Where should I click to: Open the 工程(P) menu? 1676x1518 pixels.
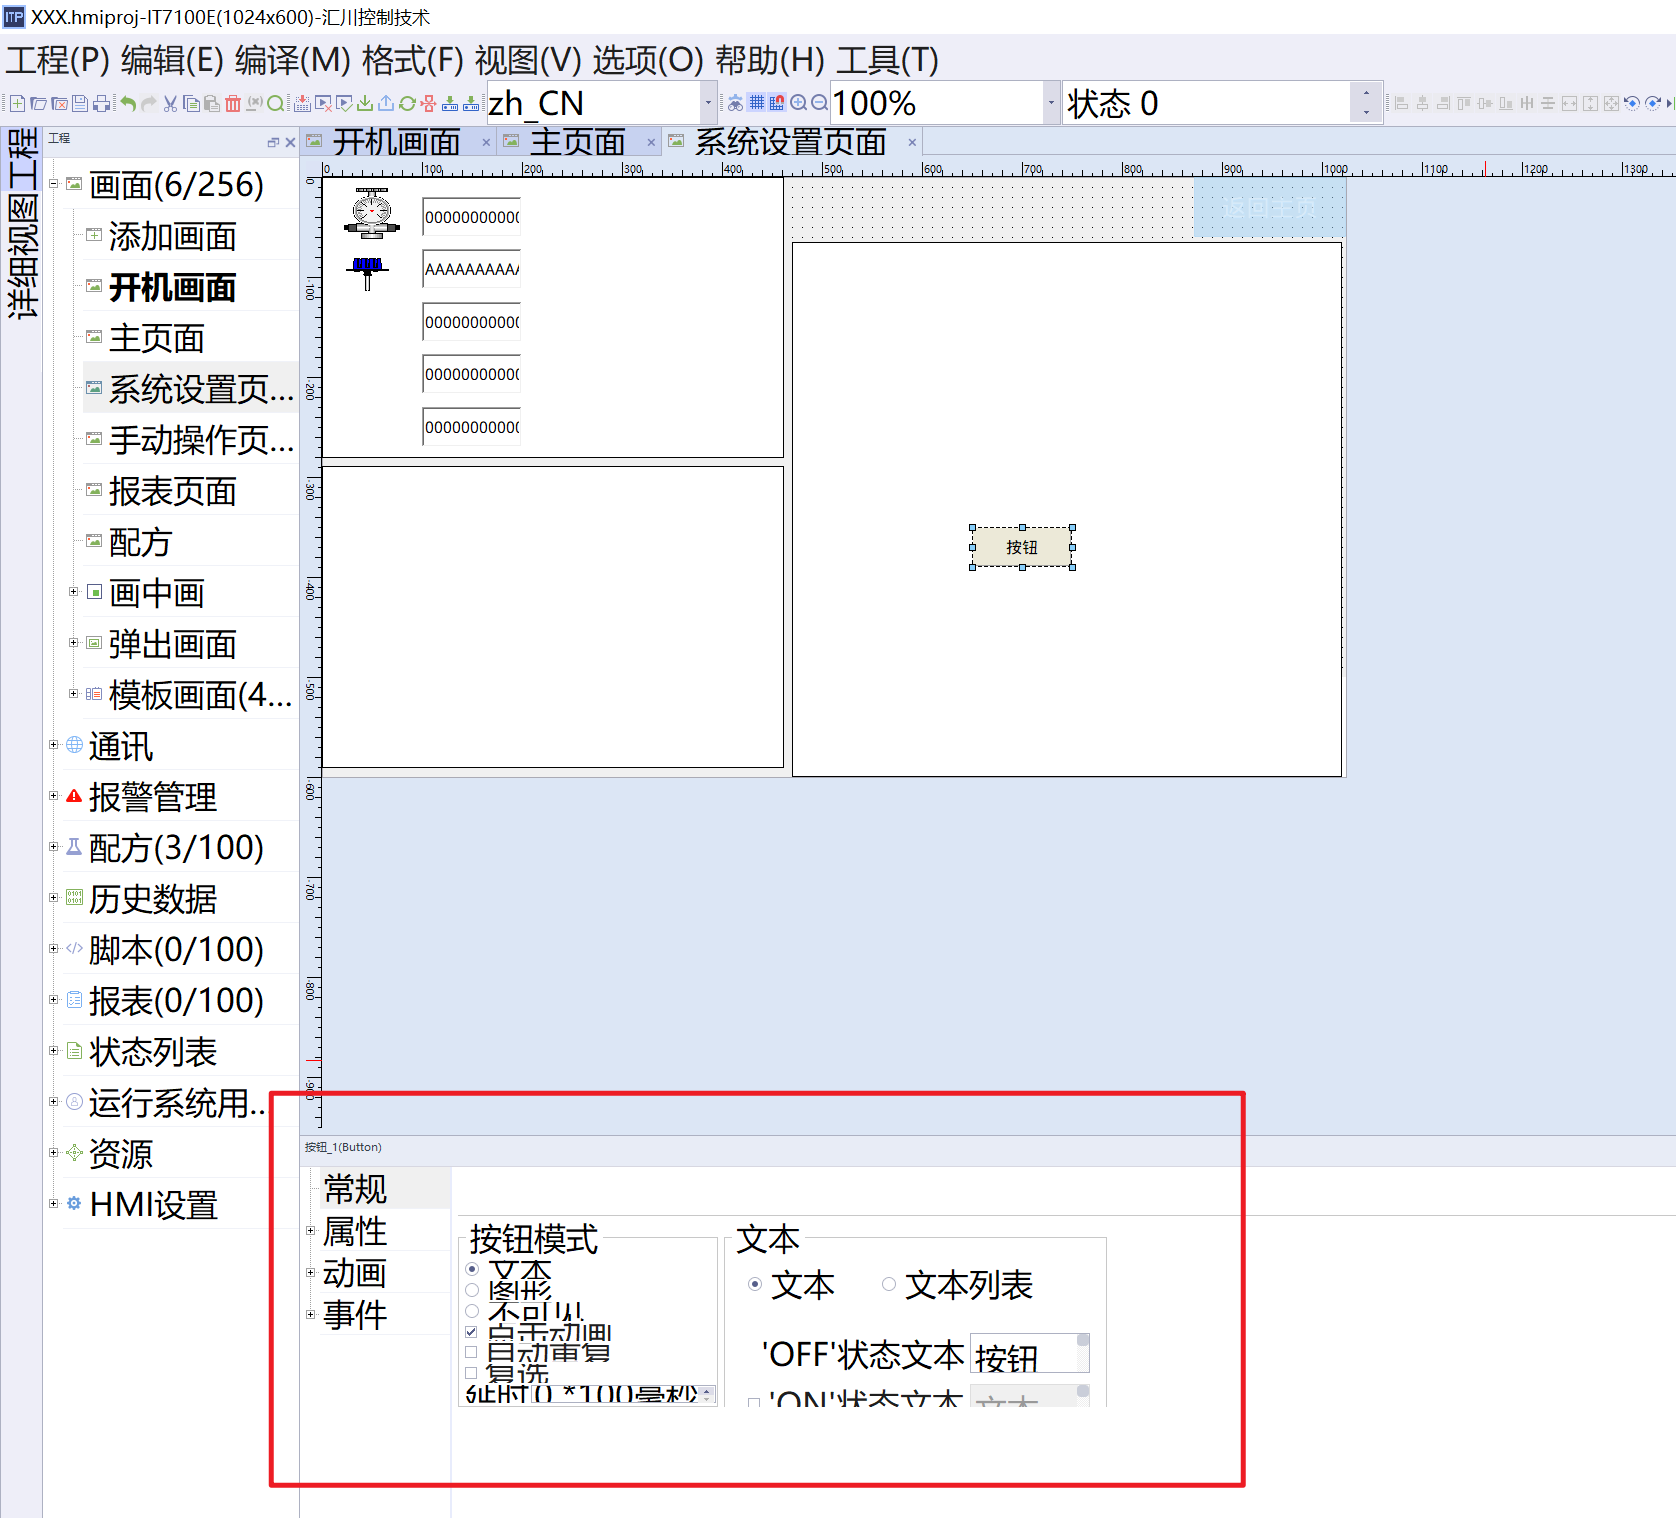coord(57,60)
